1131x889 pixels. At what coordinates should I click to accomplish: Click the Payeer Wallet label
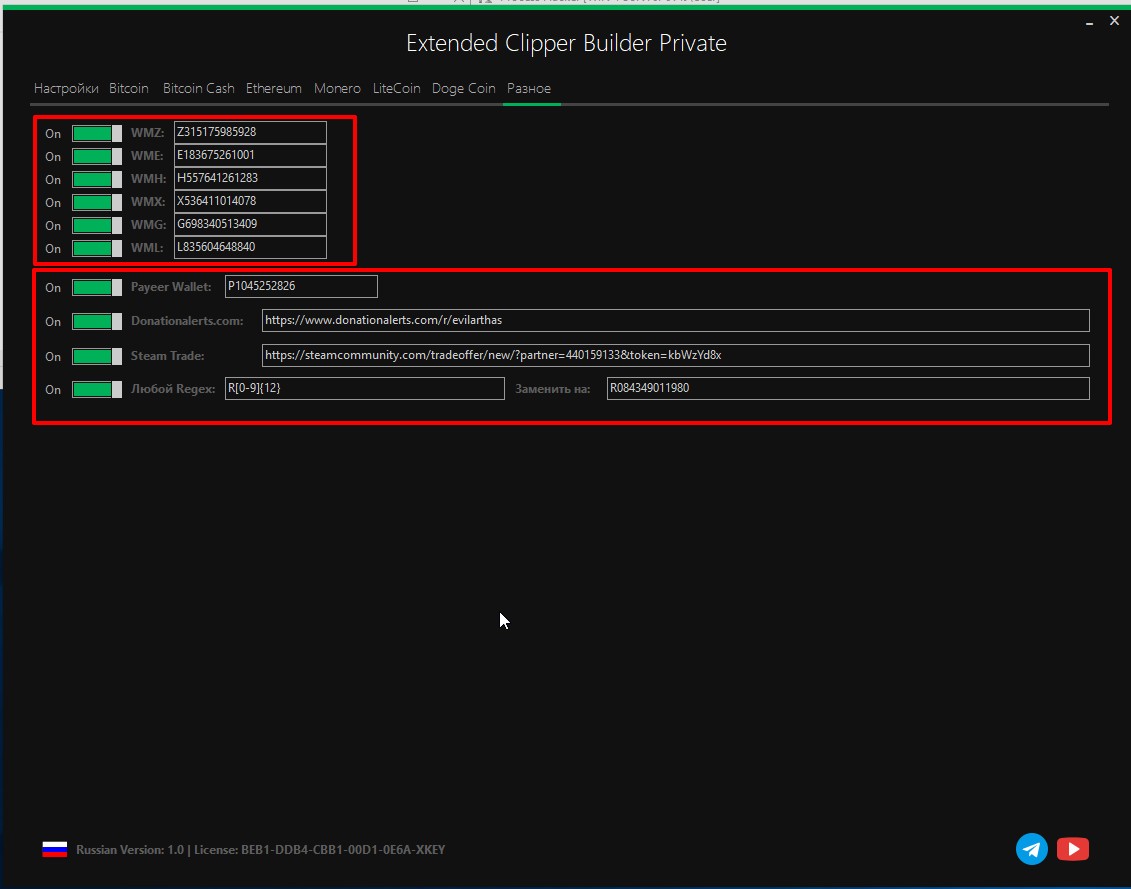click(171, 286)
